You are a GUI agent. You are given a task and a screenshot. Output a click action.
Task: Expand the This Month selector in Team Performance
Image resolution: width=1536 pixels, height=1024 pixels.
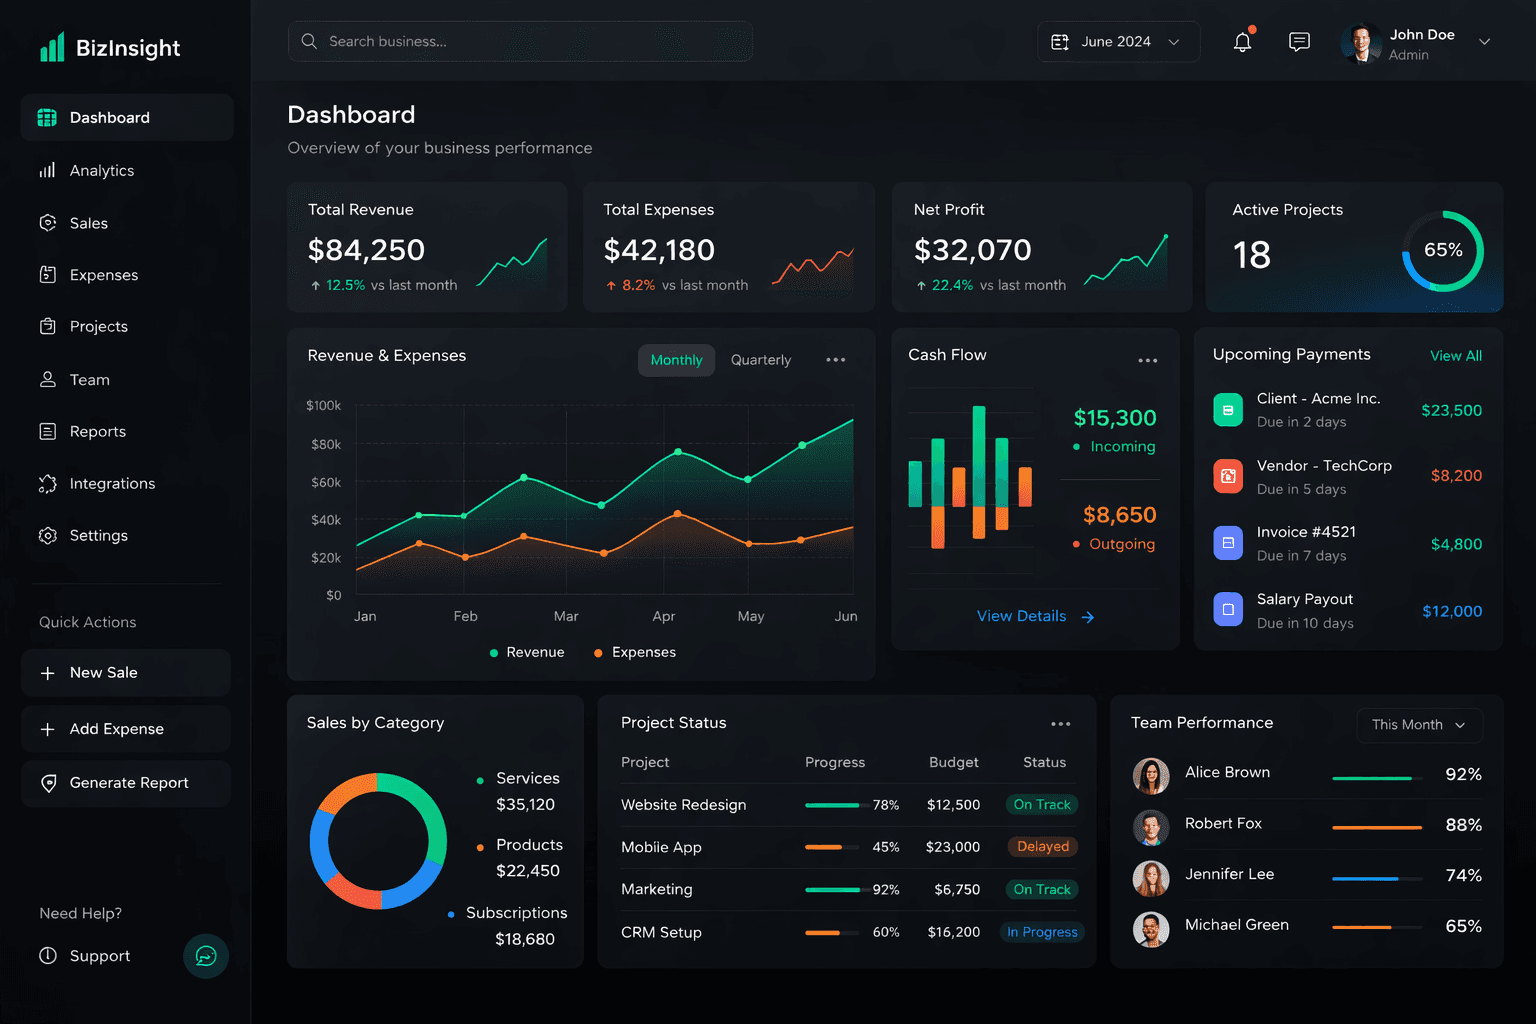1418,725
